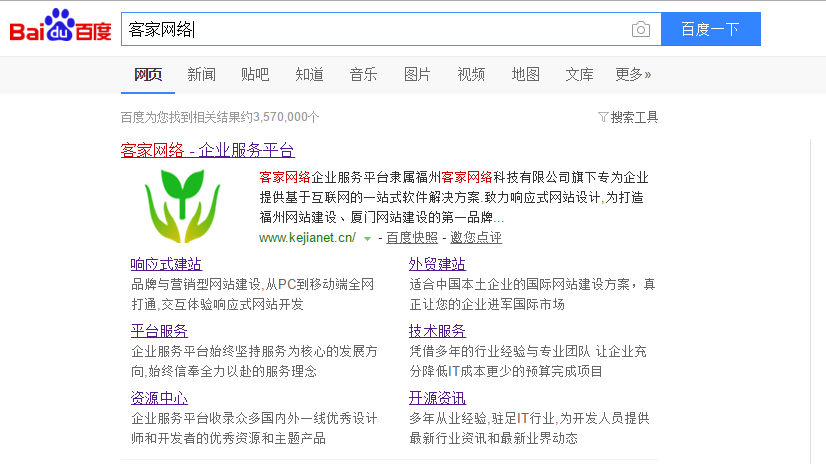Open result title 客家网络 - 企业服务平台
Screen dimensions: 826x464
207,150
